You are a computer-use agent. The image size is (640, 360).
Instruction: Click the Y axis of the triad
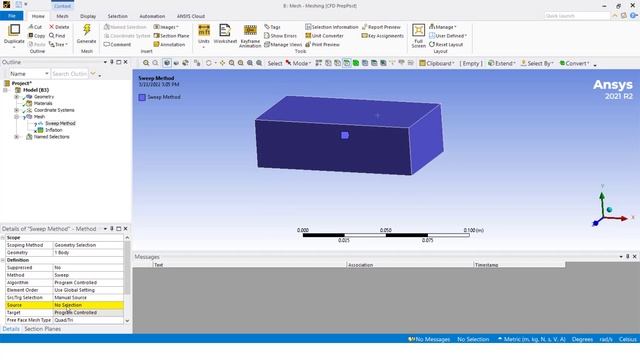602,196
